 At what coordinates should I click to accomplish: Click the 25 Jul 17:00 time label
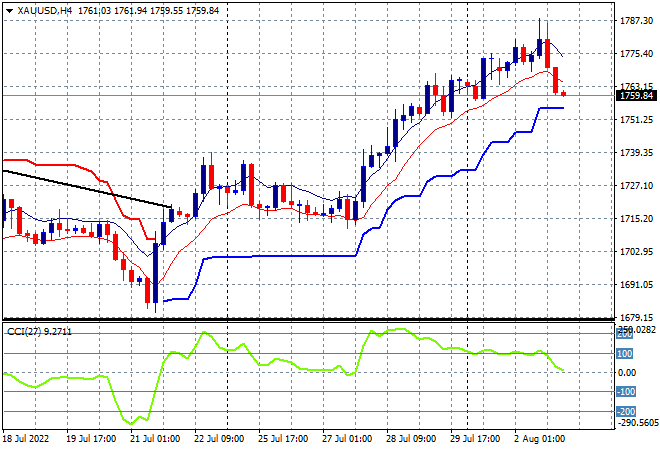click(283, 439)
